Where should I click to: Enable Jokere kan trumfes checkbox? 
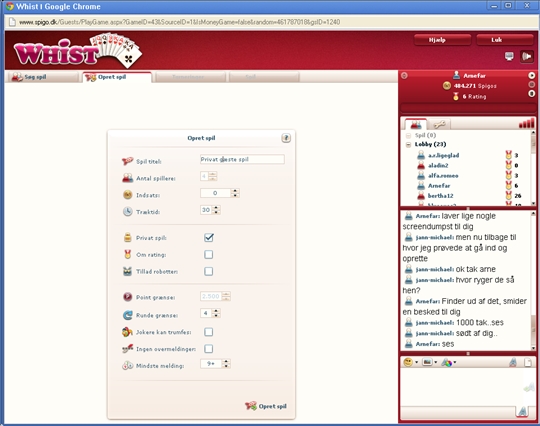click(x=209, y=332)
